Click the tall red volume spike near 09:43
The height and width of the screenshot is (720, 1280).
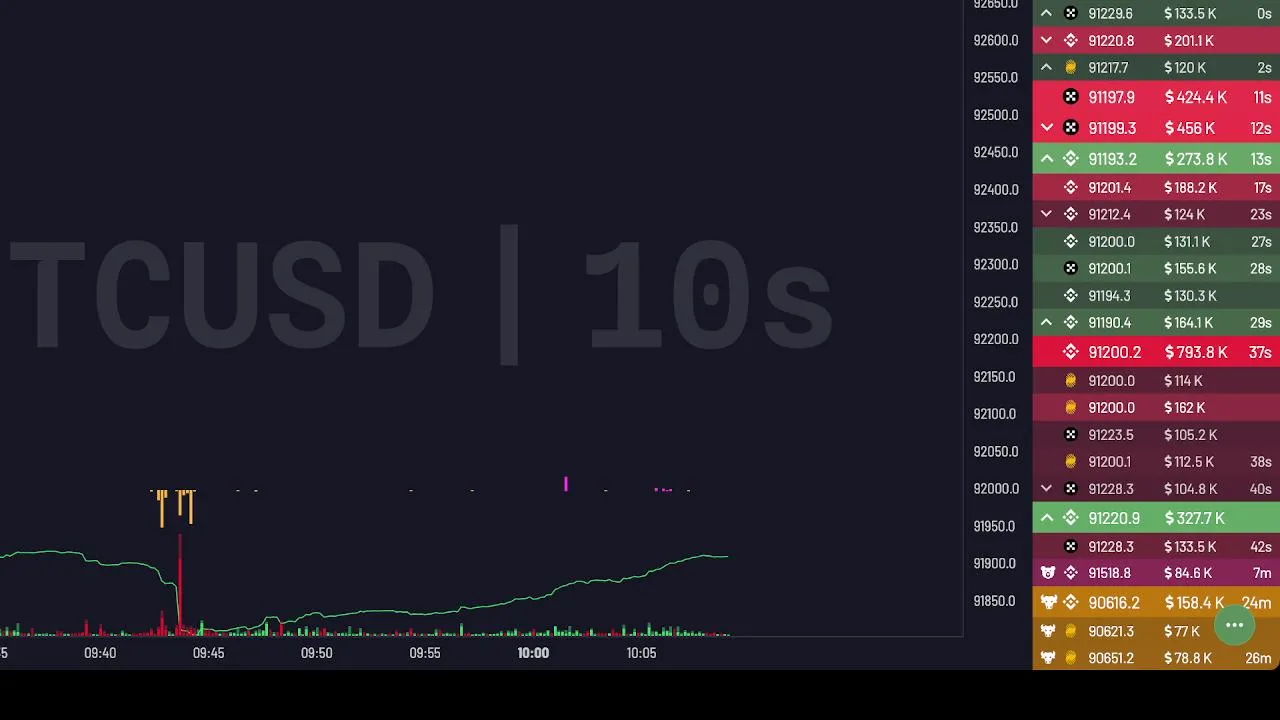point(180,584)
